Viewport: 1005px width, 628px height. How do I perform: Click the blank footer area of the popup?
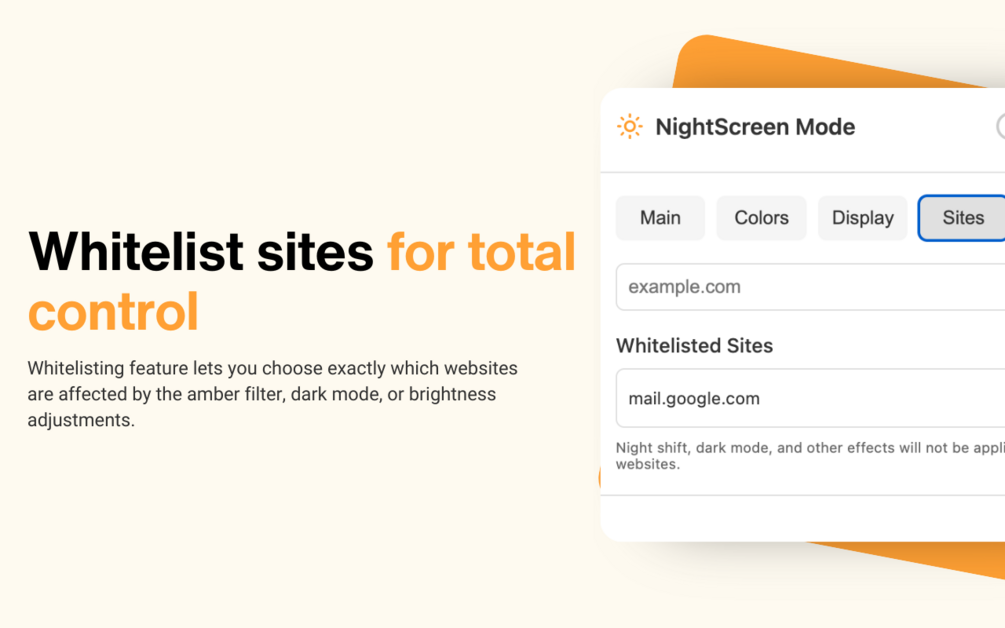[802, 518]
